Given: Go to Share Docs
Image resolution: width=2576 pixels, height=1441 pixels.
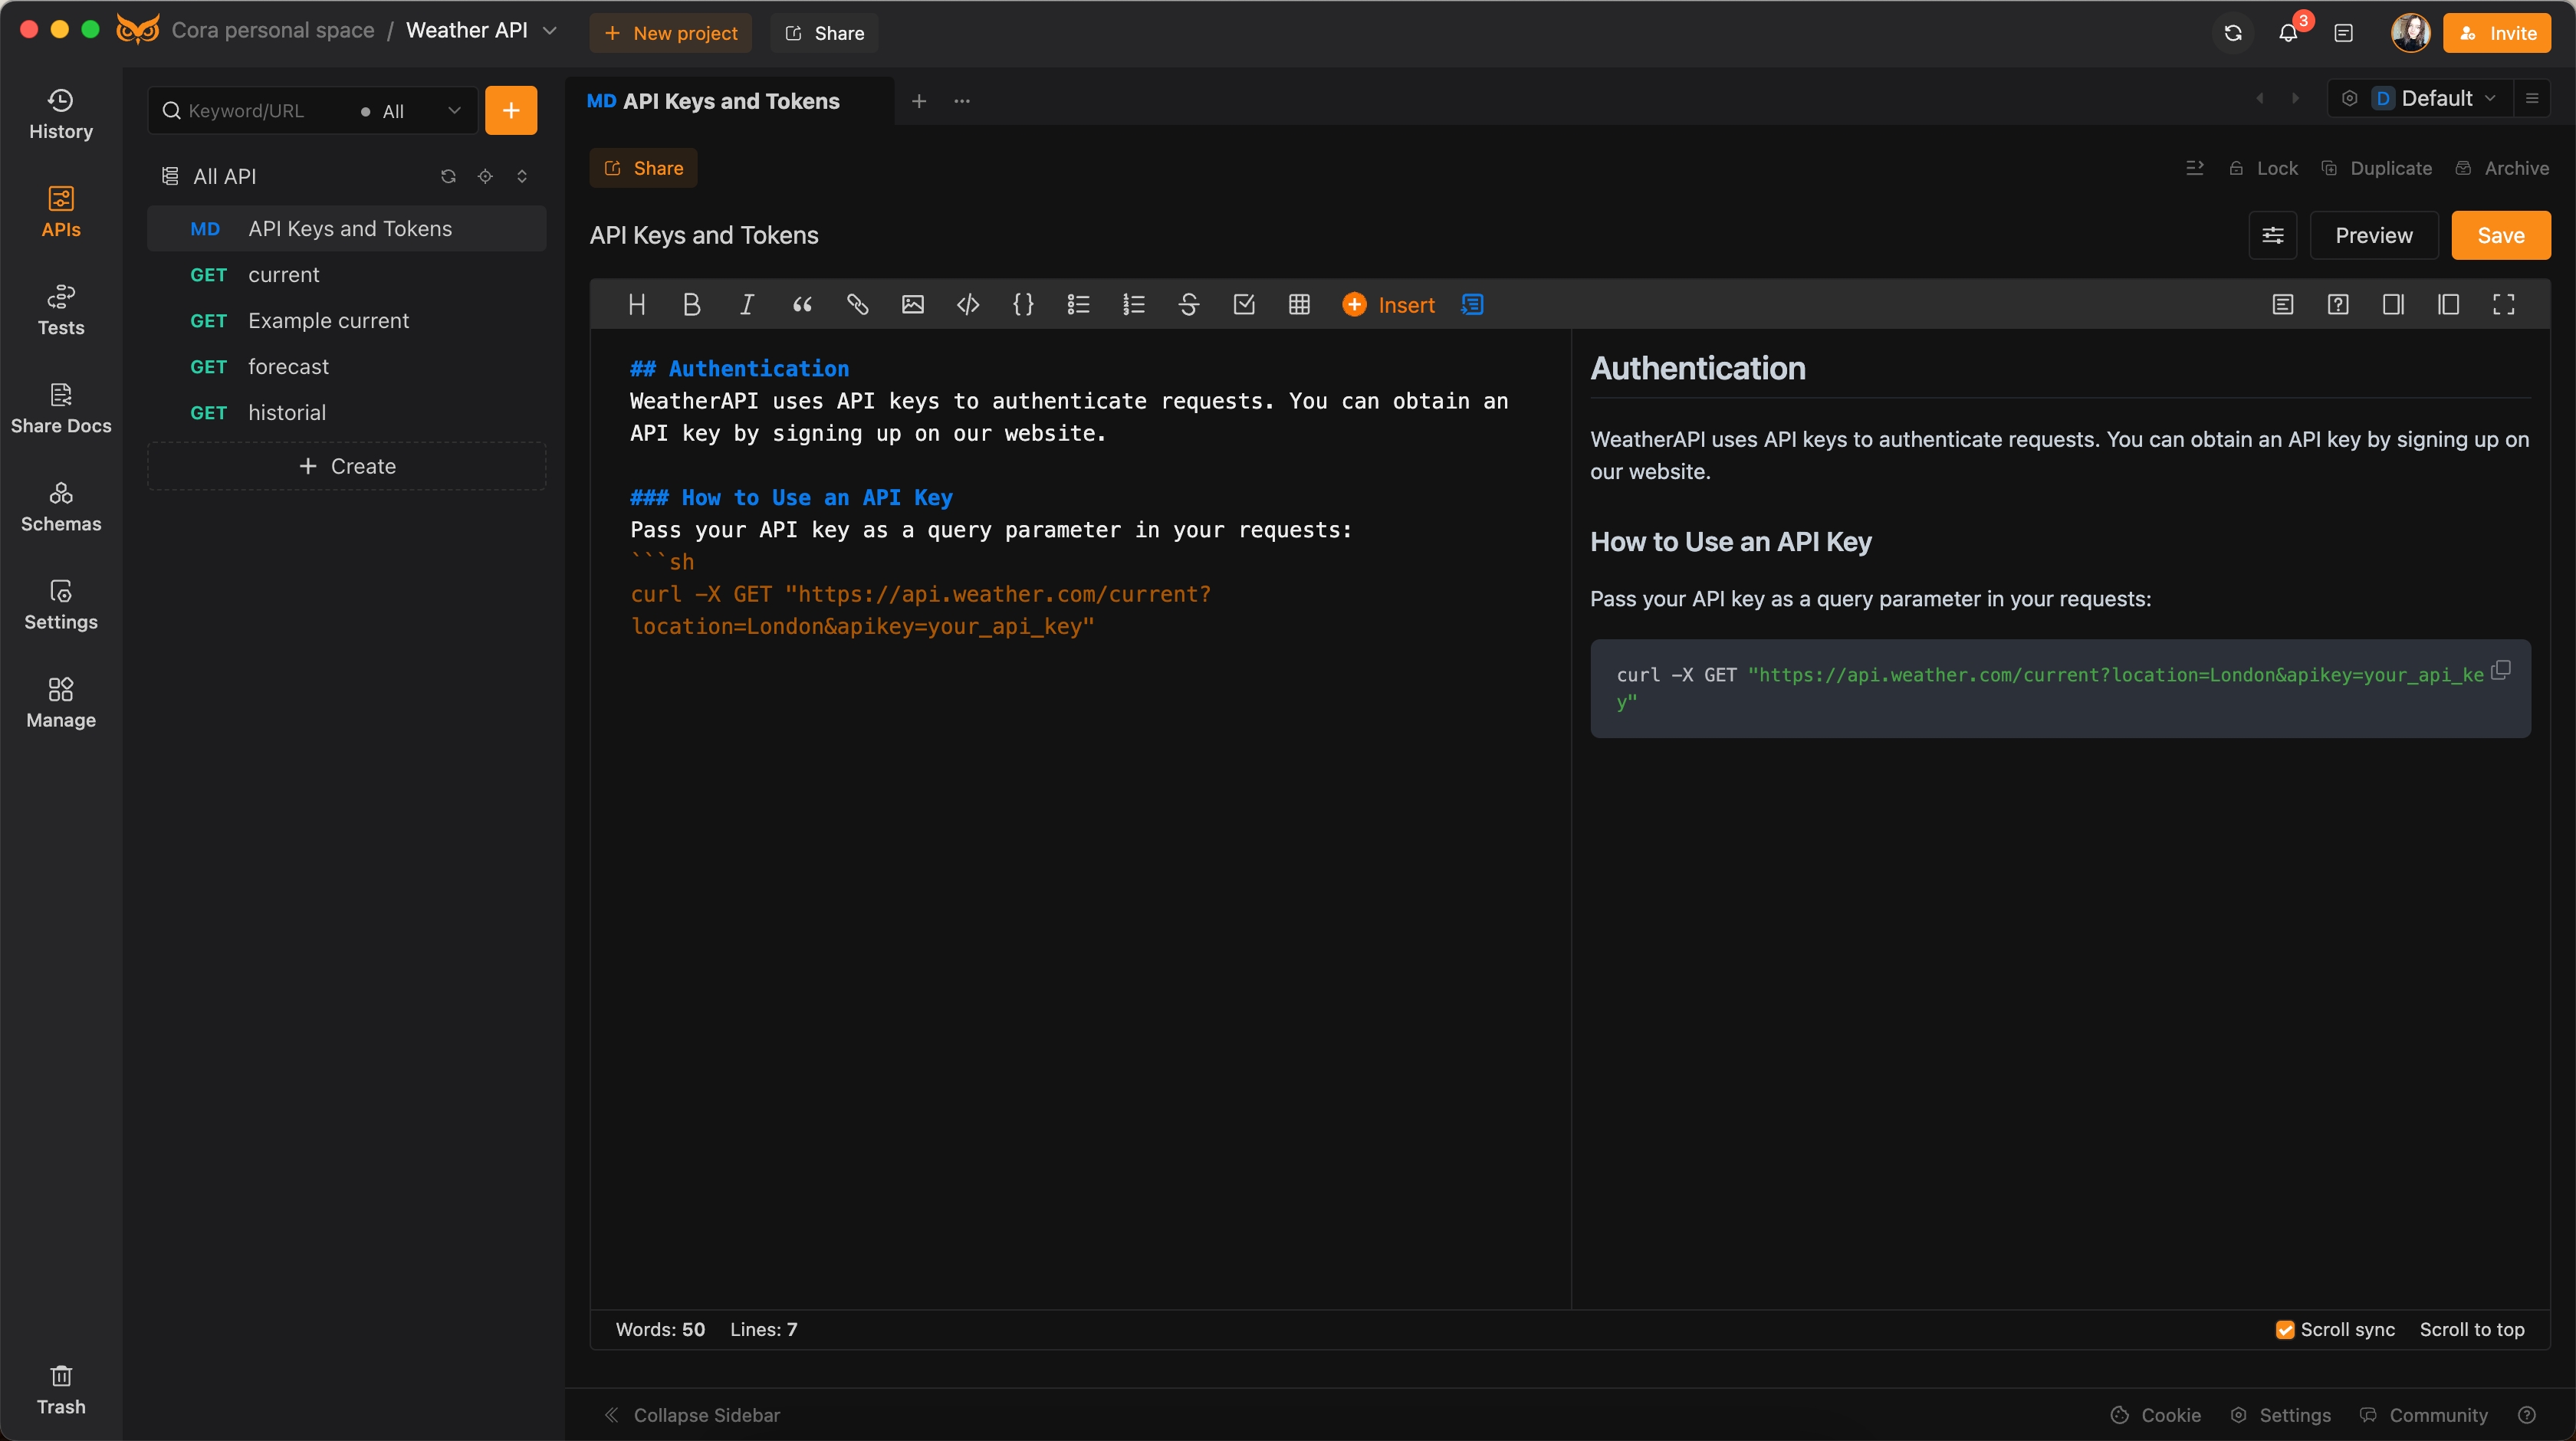Looking at the screenshot, I should coord(61,409).
